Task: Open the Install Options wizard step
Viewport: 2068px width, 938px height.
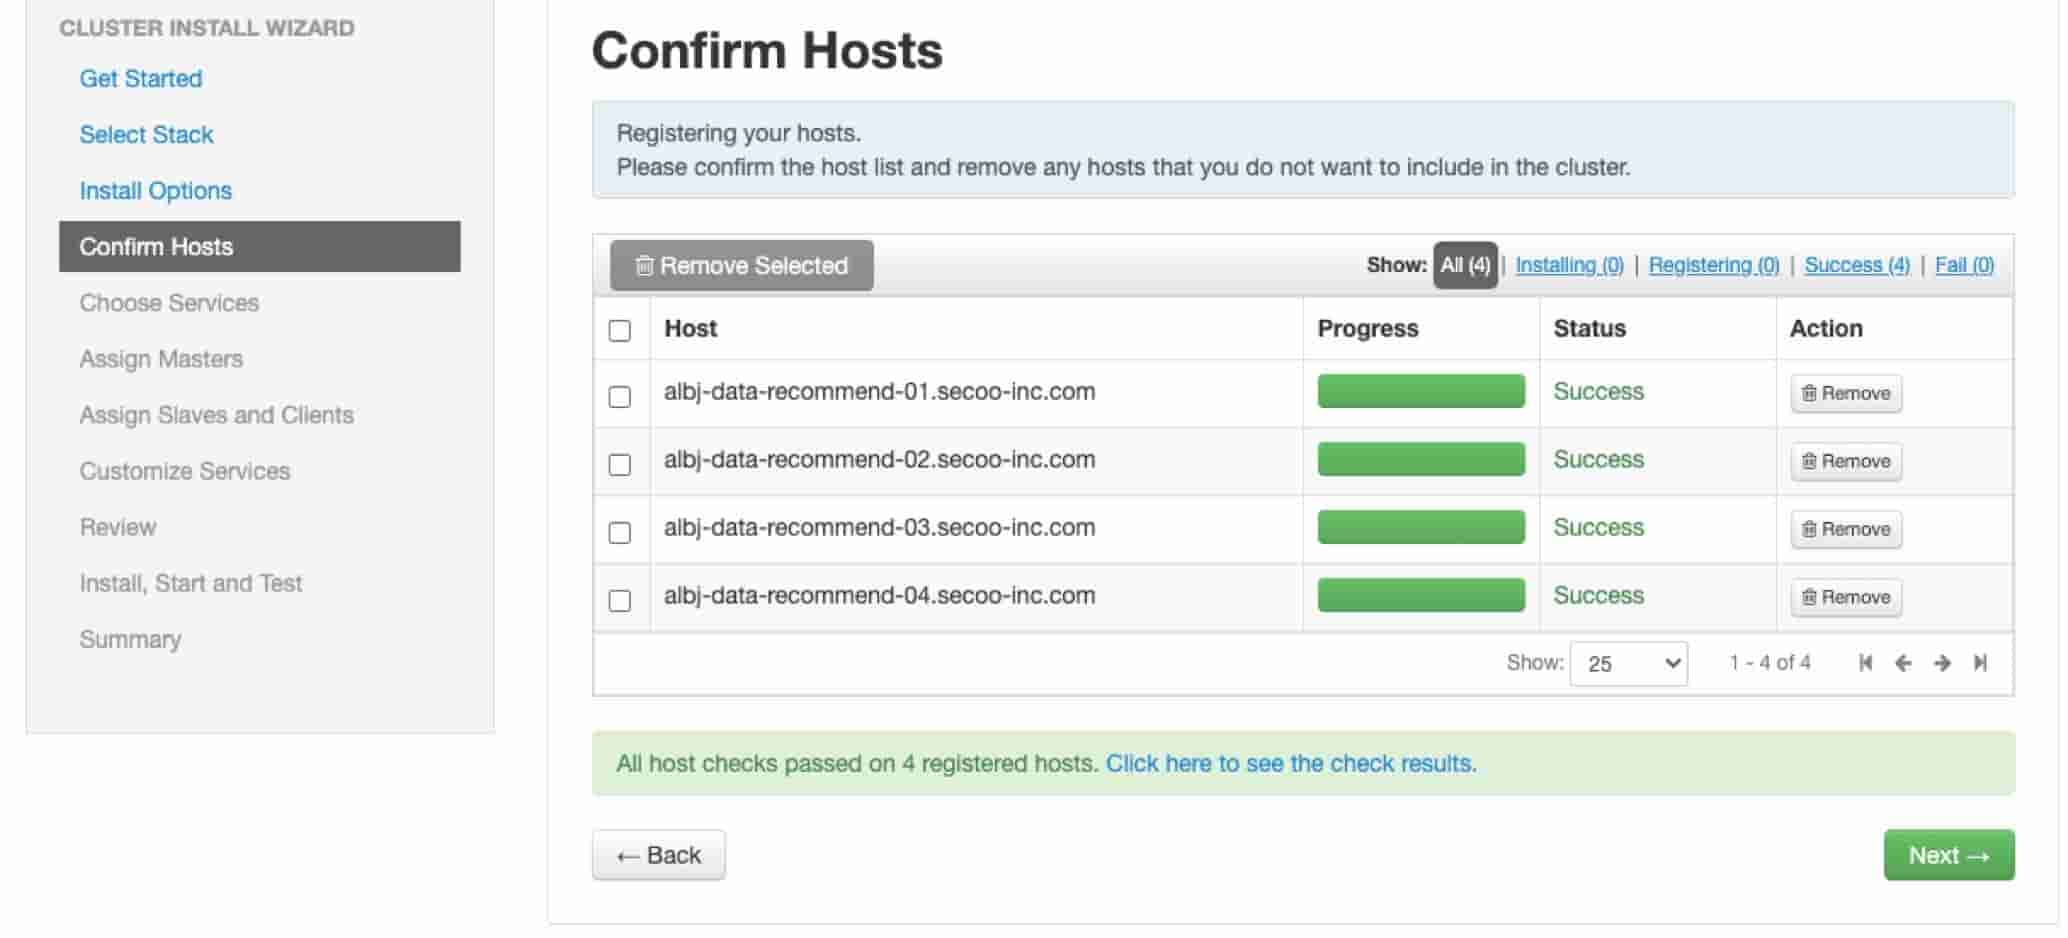Action: click(156, 190)
